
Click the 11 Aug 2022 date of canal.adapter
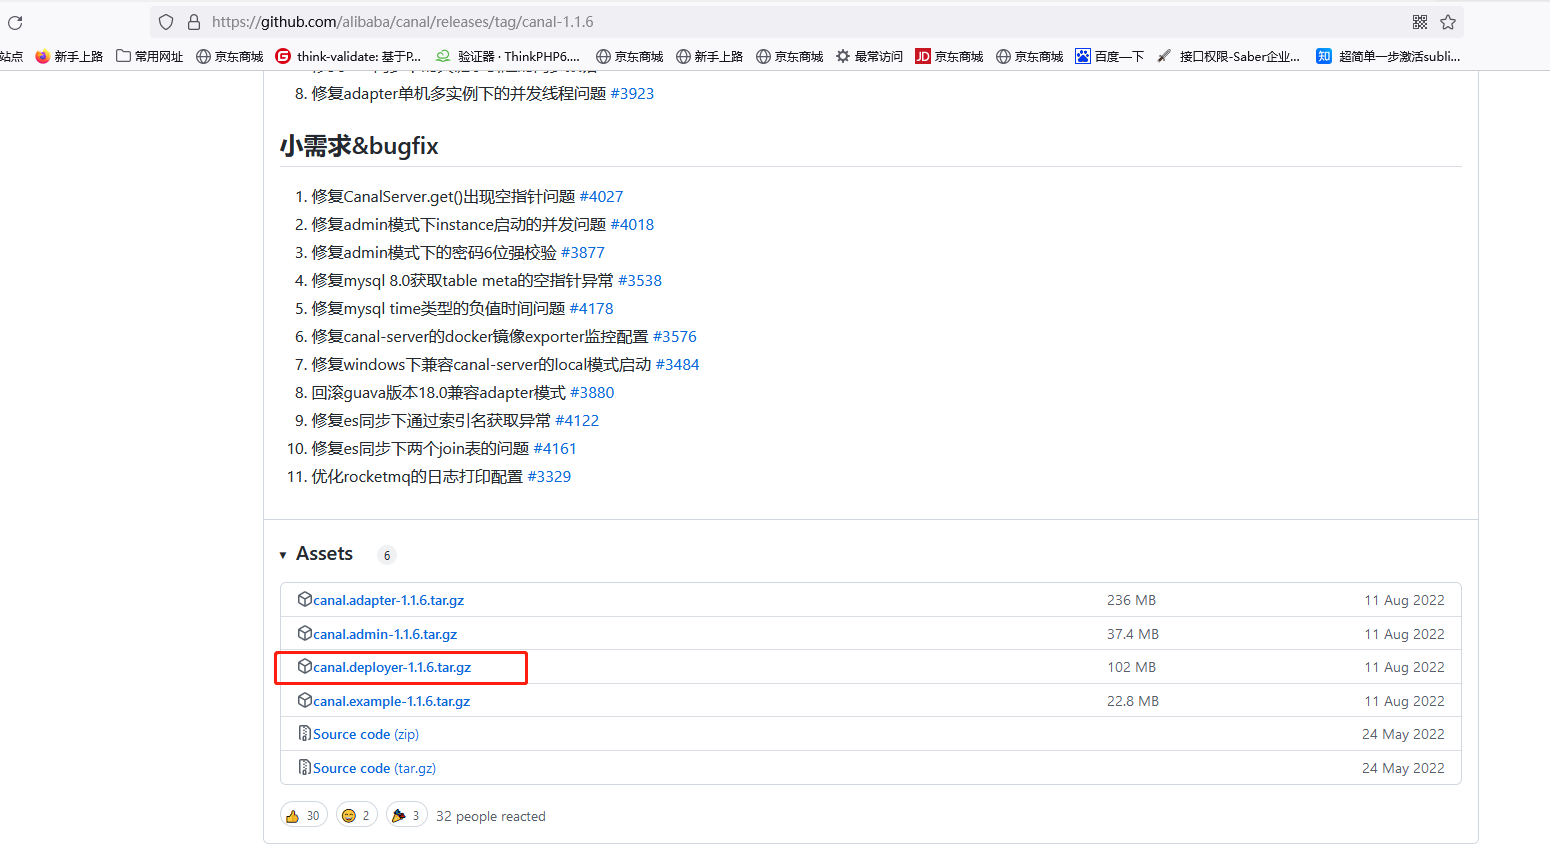(x=1404, y=600)
